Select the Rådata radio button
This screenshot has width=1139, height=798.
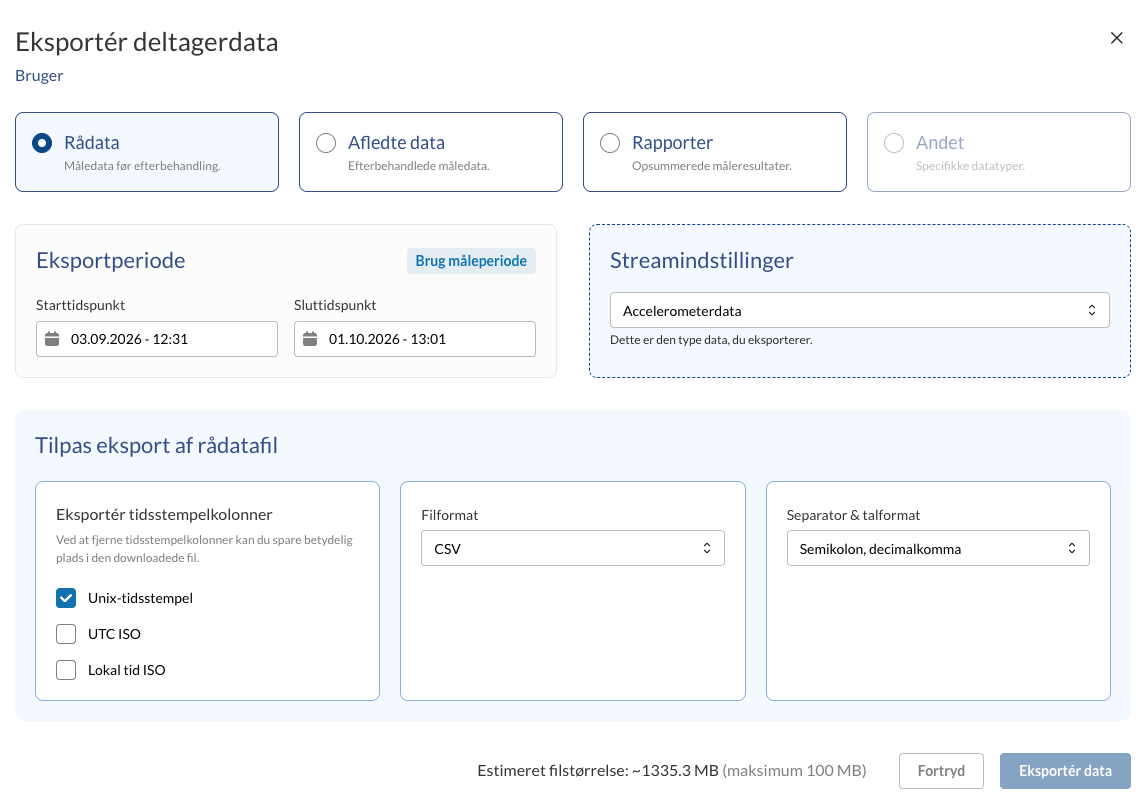tap(42, 143)
